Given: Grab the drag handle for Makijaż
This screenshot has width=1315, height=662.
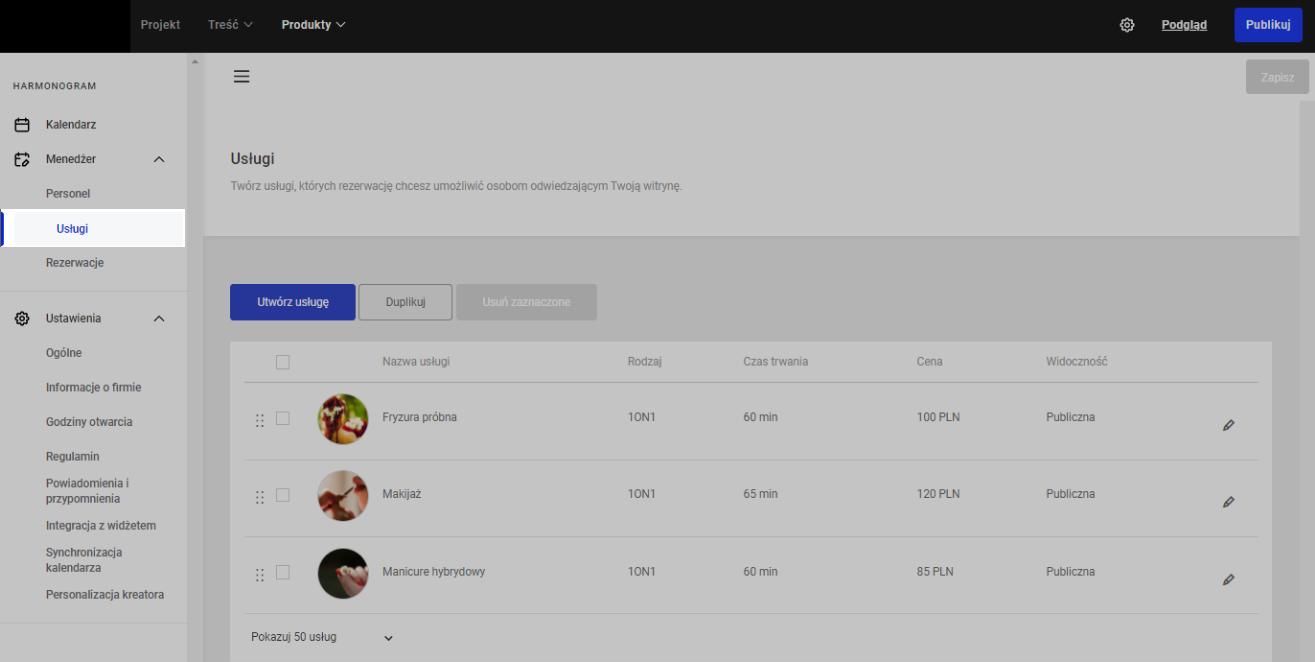Looking at the screenshot, I should click(x=260, y=497).
